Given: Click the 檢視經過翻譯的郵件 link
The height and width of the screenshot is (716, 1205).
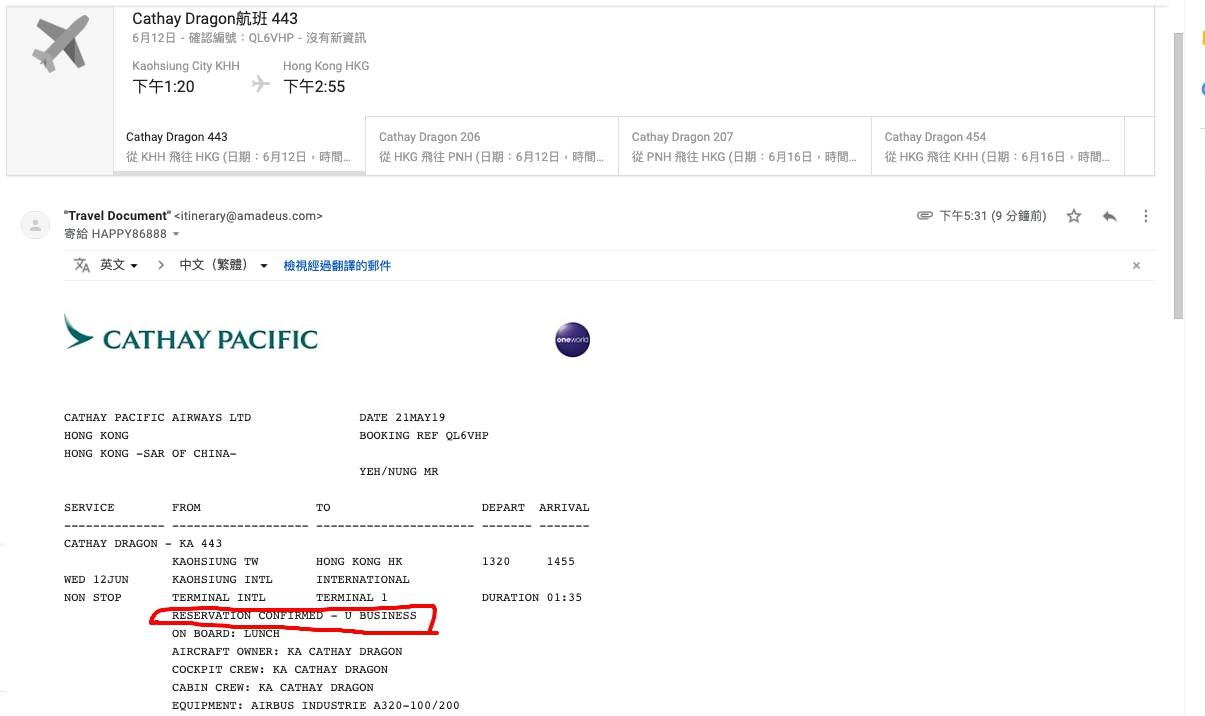Looking at the screenshot, I should tap(337, 266).
